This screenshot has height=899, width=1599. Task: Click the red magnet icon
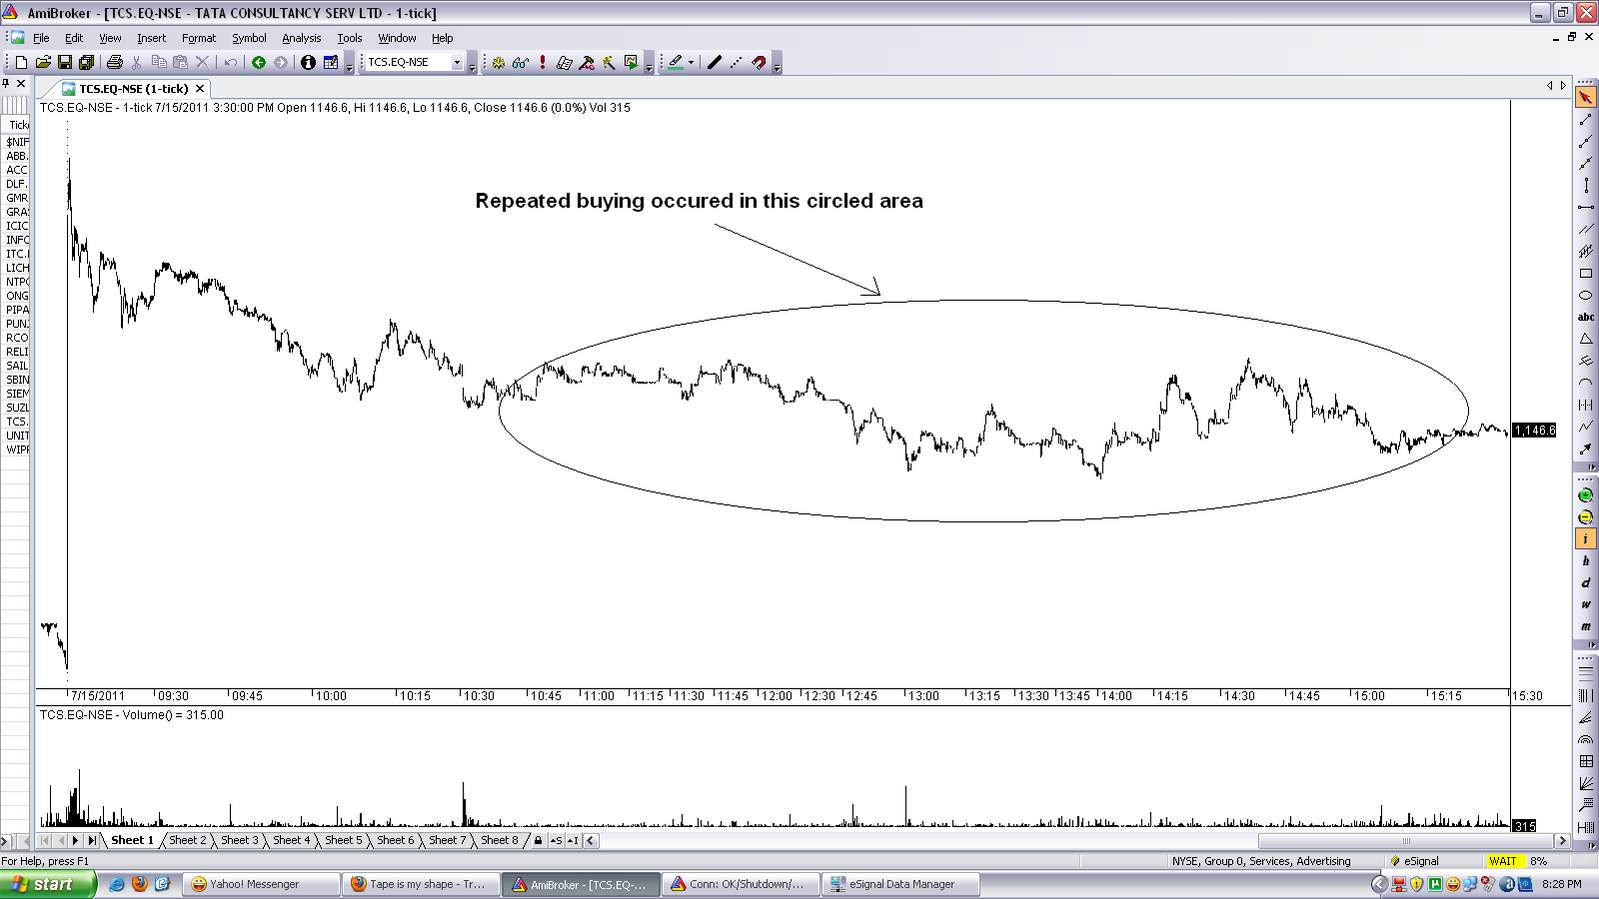pyautogui.click(x=759, y=62)
